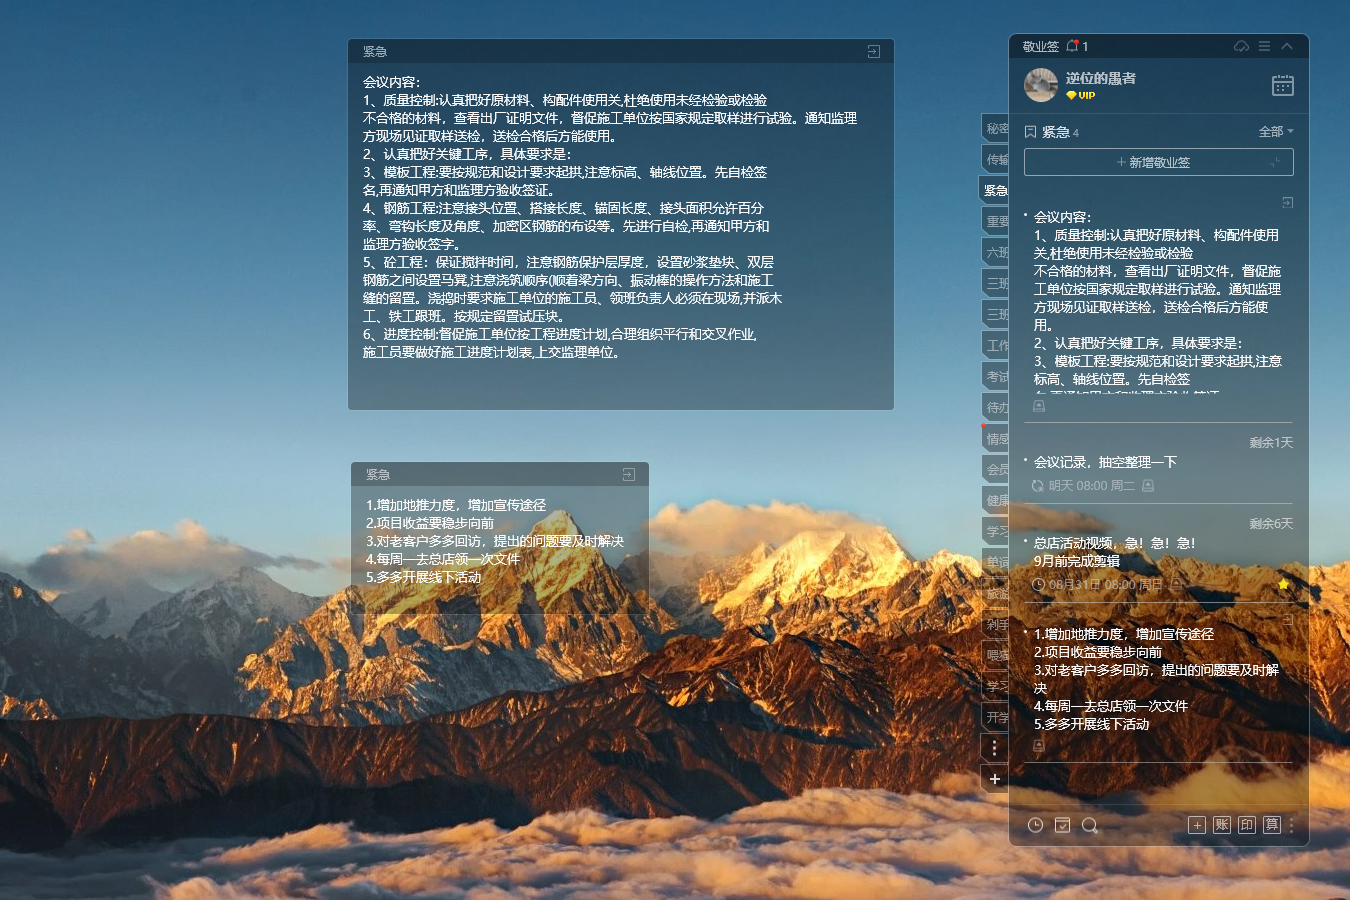Screen dimensions: 1350x900
Task: Pin the 增加地推力度 note to desktop icon
Action: pyautogui.click(x=1288, y=620)
